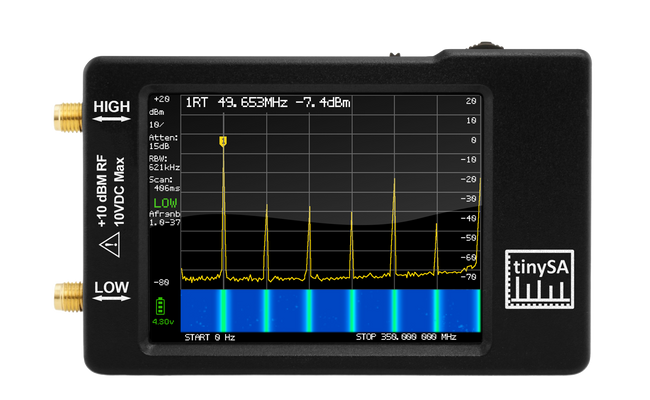Viewport: 650px width, 400px height.
Task: Tap the 10/ scale per division label
Action: click(x=158, y=123)
